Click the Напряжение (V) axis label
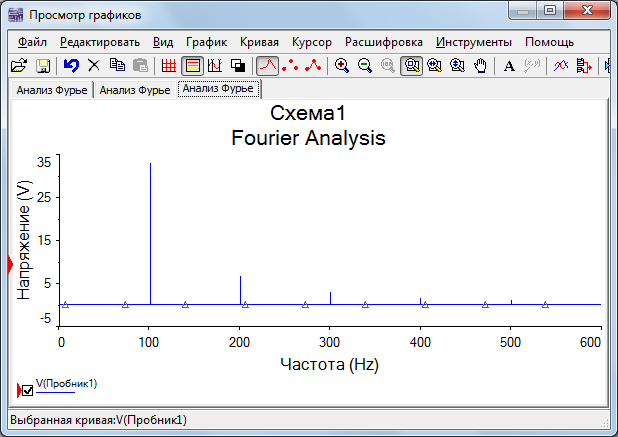This screenshot has width=618, height=437. [x=24, y=240]
